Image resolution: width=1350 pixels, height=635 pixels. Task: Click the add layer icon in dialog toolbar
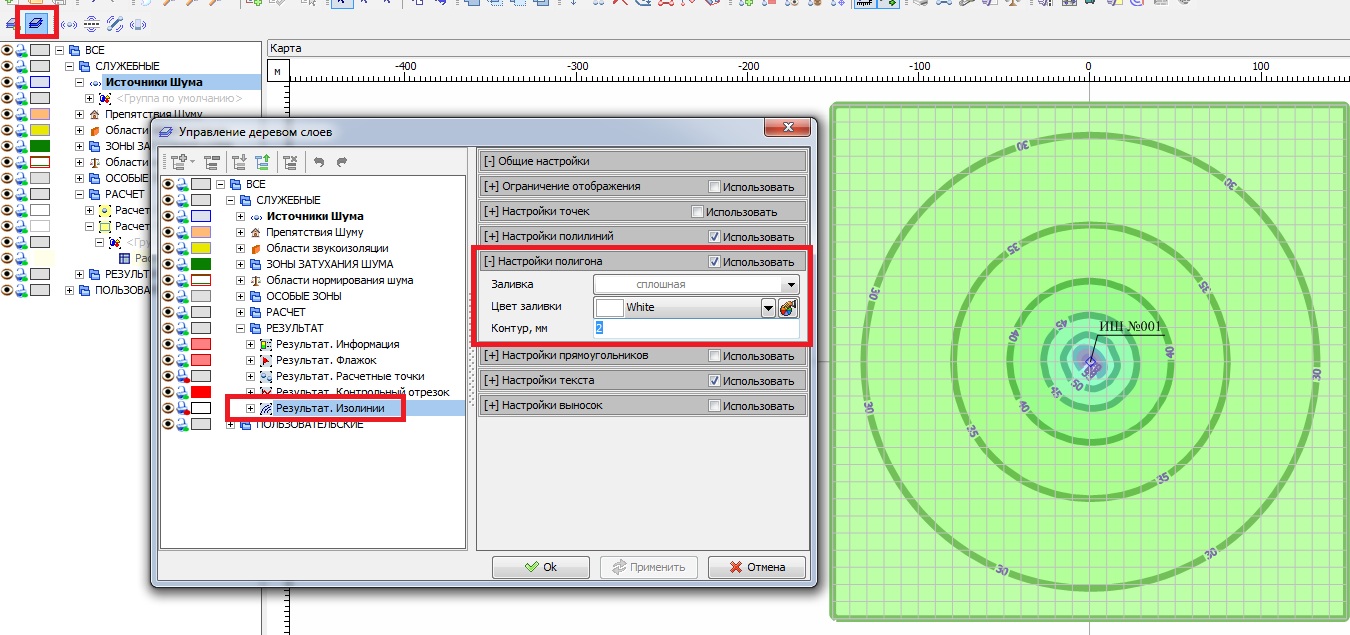coord(180,161)
